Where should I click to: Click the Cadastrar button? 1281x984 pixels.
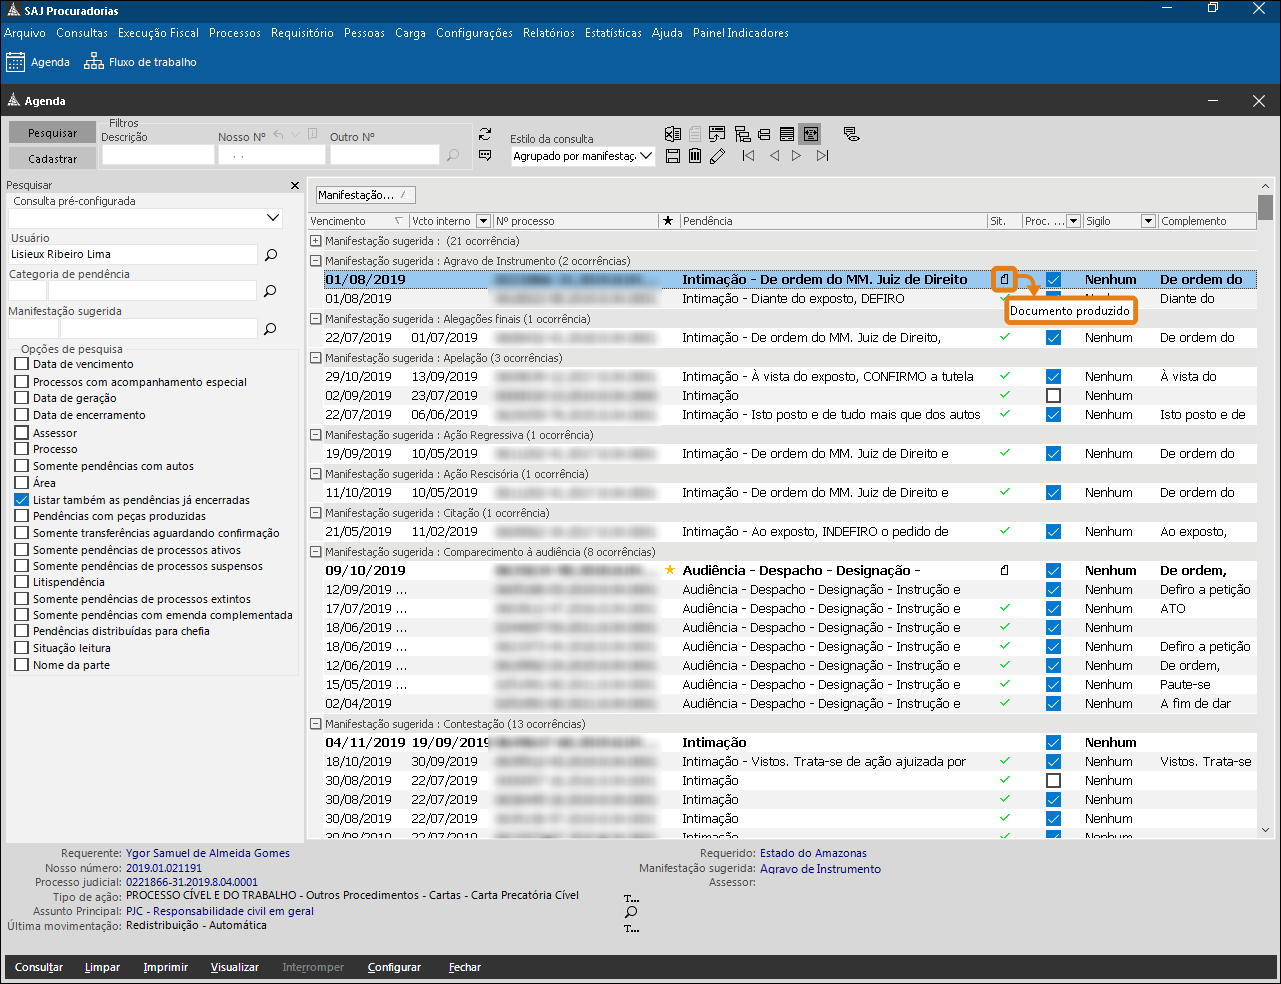53,159
